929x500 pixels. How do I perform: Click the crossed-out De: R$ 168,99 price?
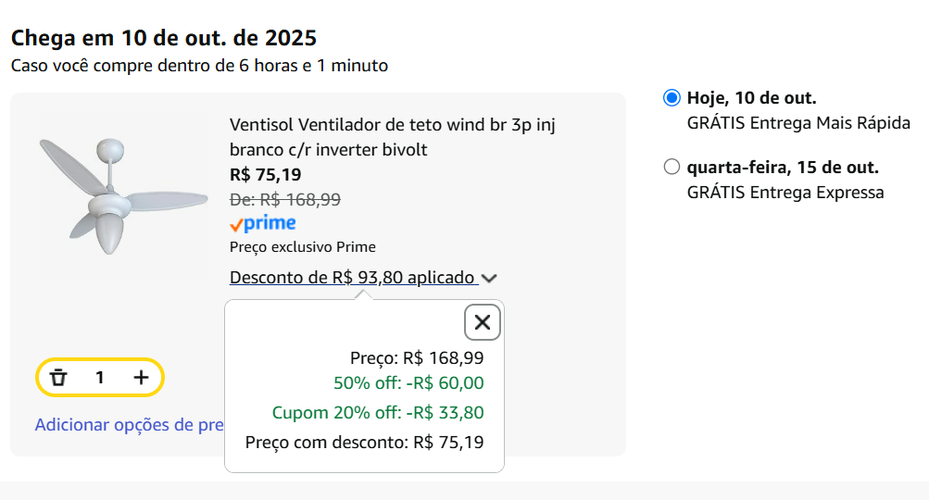pyautogui.click(x=285, y=199)
